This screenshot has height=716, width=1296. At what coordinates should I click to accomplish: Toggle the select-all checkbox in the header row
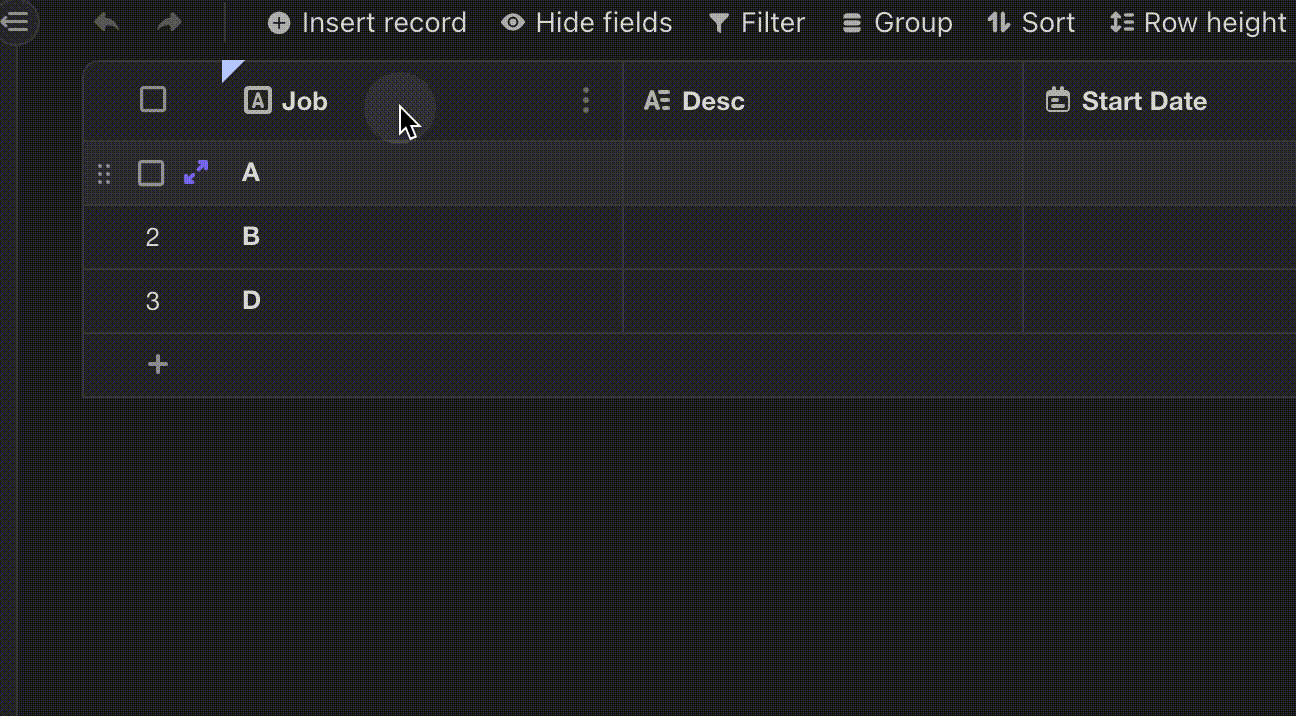(x=152, y=99)
